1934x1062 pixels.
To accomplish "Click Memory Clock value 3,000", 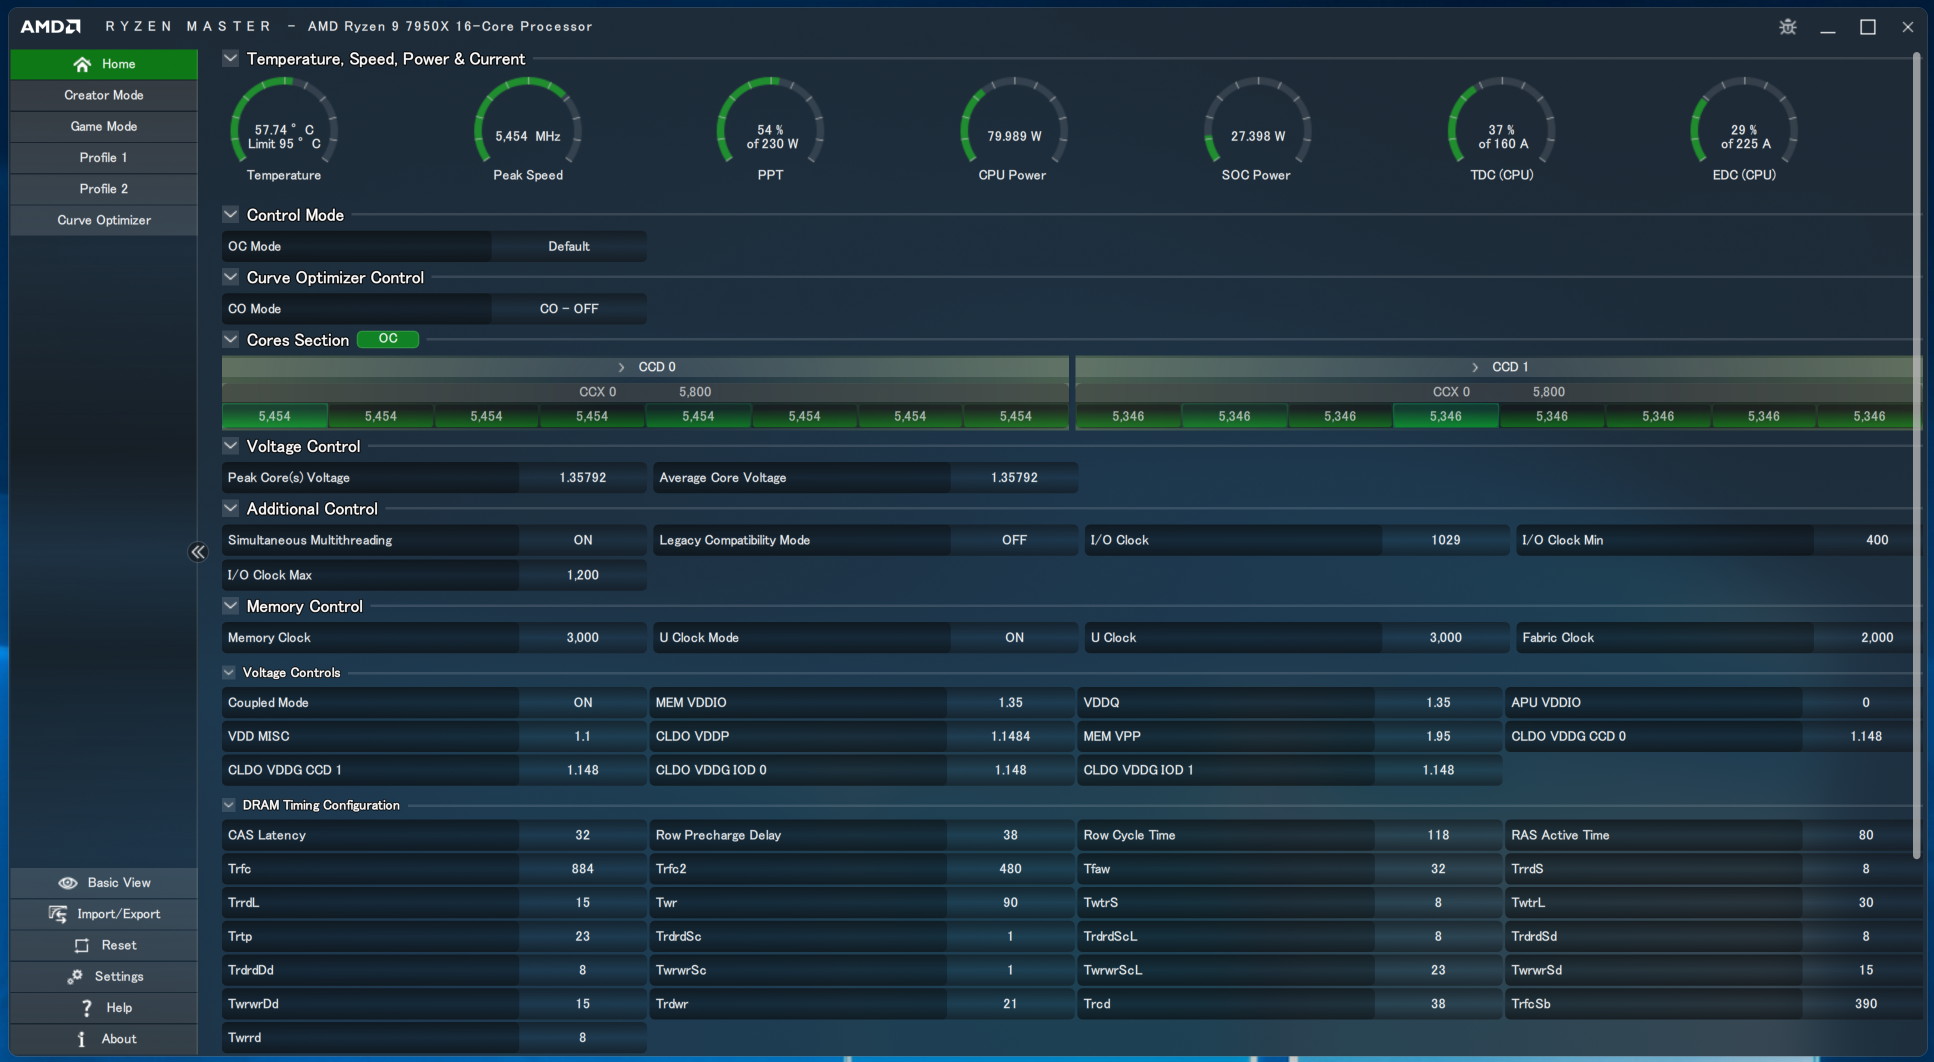I will coord(583,638).
